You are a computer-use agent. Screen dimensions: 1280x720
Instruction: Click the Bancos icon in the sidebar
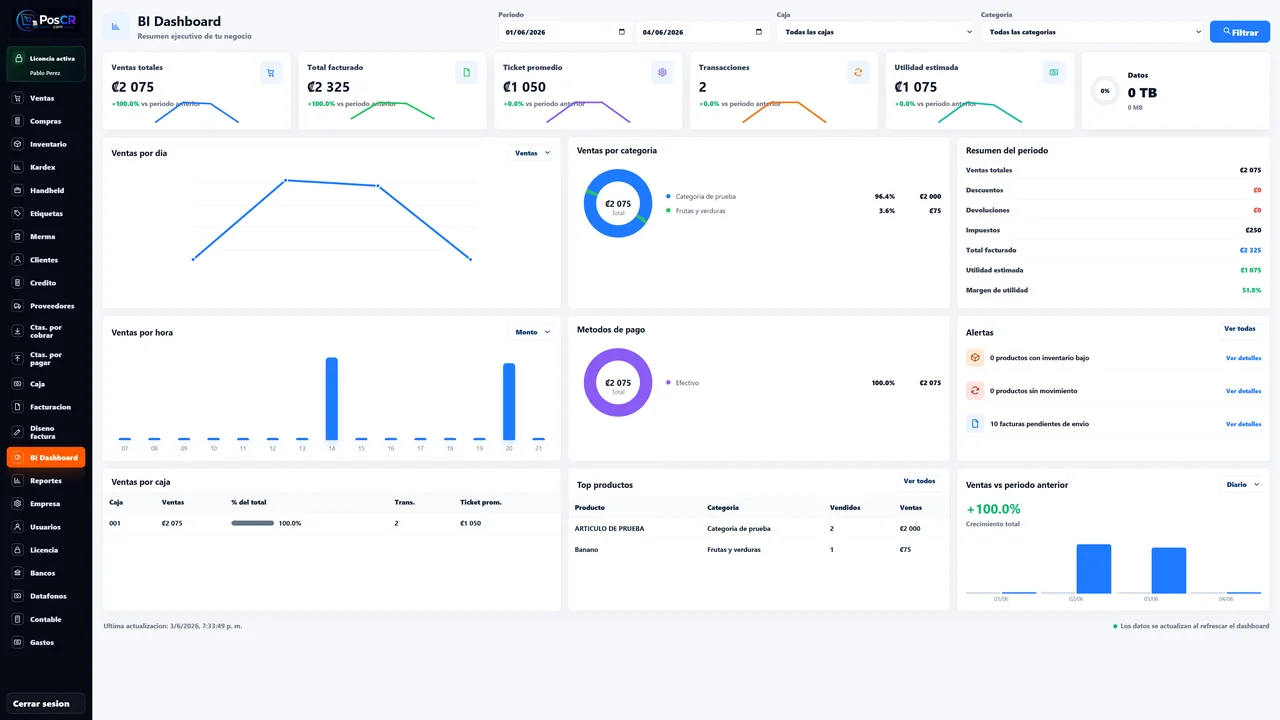(18, 572)
